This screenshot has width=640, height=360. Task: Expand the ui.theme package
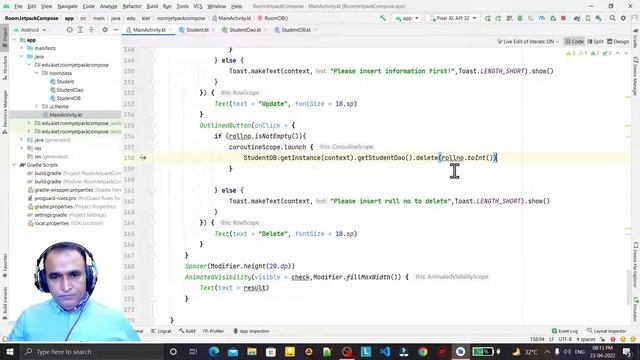[36, 107]
